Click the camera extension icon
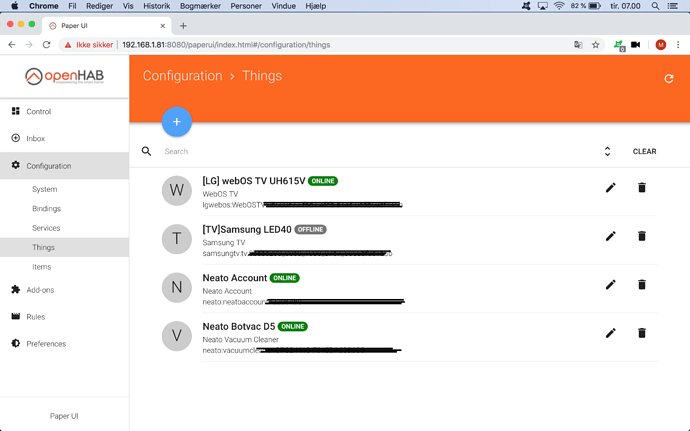Viewport: 690px width, 431px height. pyautogui.click(x=635, y=44)
